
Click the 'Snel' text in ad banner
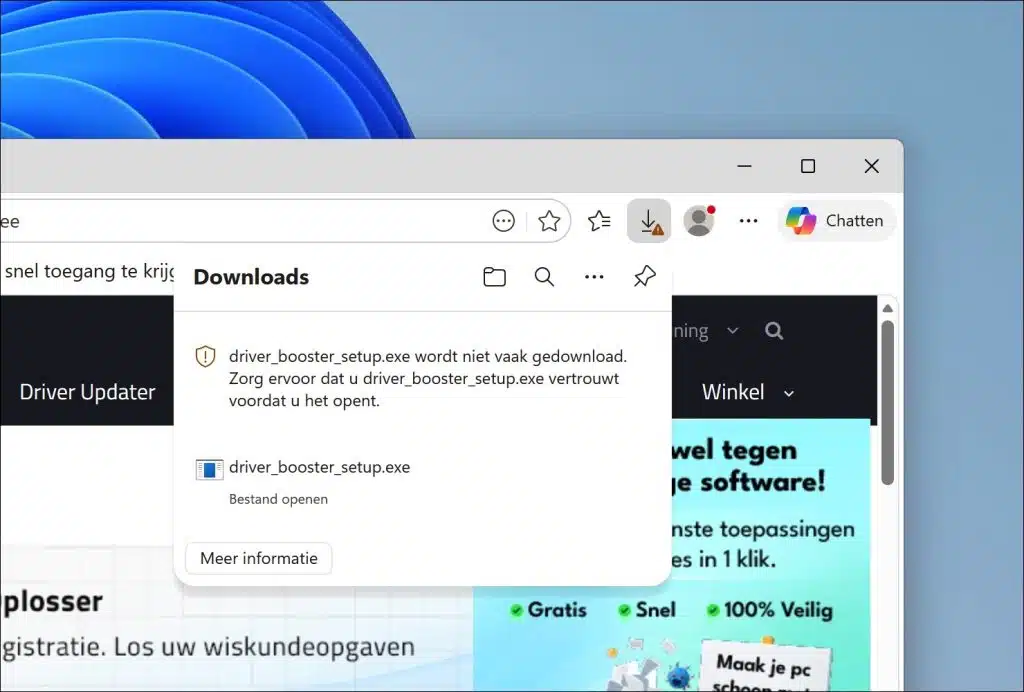[x=656, y=610]
